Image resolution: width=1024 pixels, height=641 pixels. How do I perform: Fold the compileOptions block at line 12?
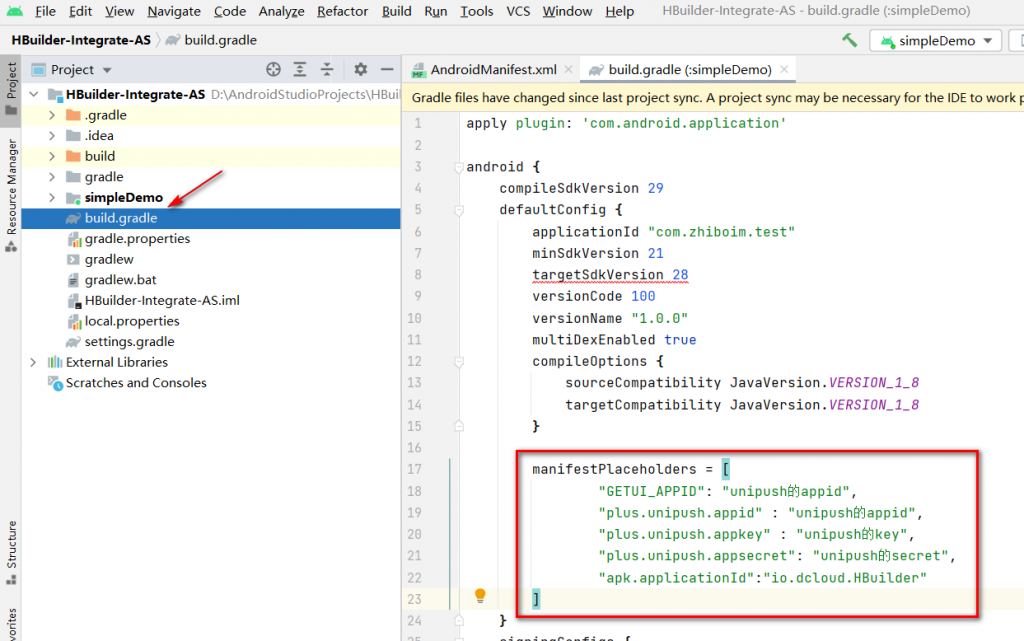tap(459, 362)
